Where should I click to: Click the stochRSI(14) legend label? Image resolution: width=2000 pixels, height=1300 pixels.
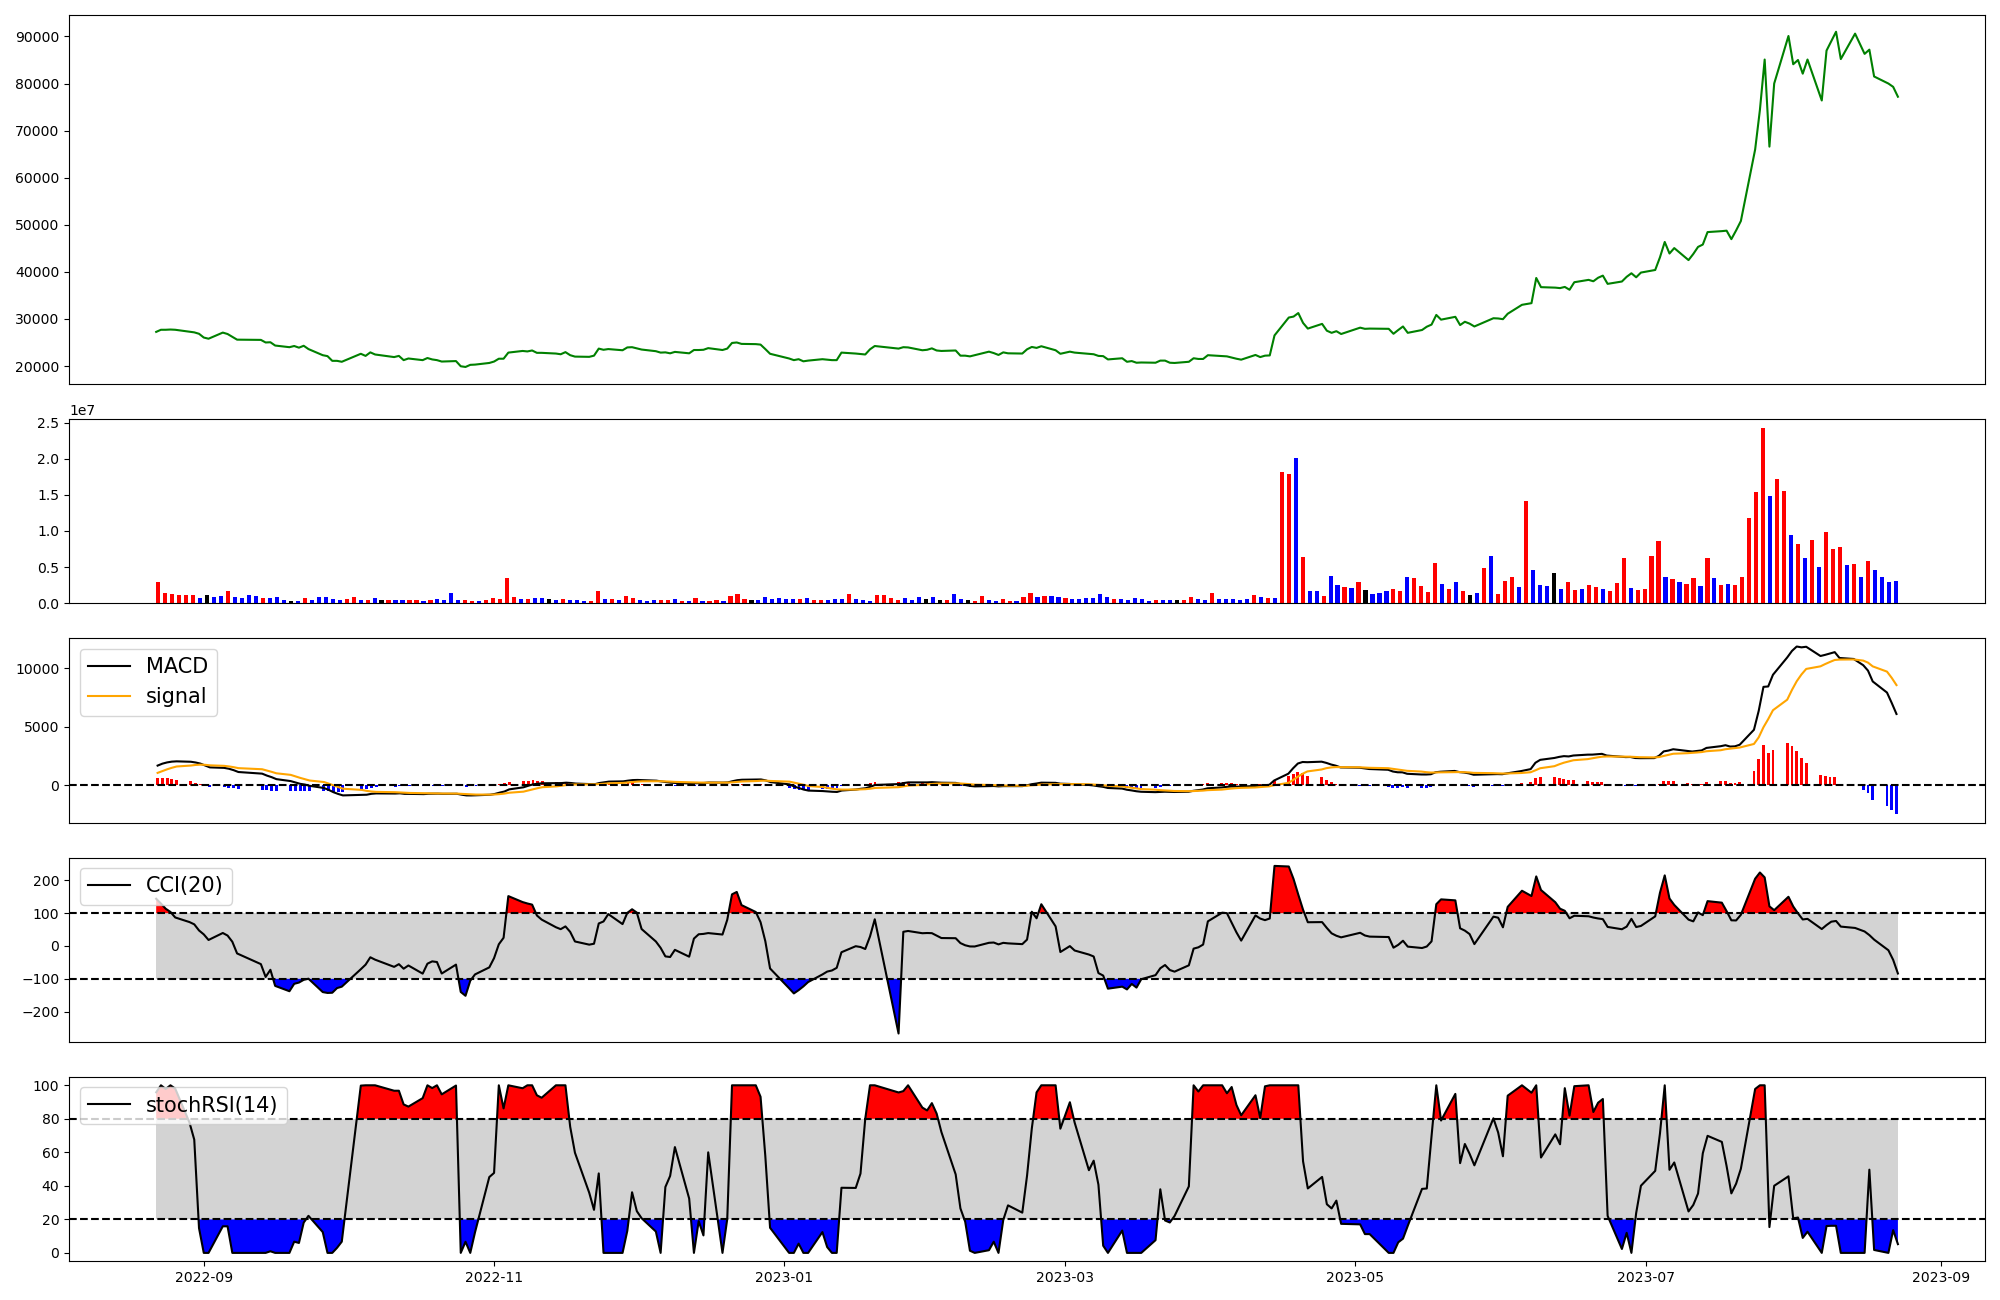pyautogui.click(x=211, y=1105)
